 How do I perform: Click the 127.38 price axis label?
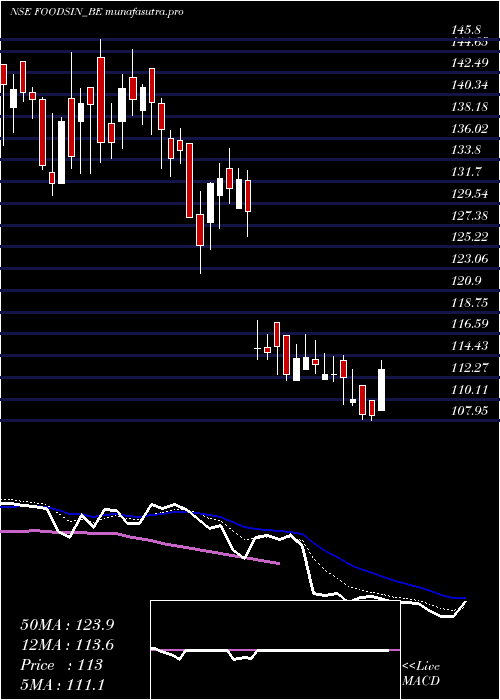(x=470, y=216)
